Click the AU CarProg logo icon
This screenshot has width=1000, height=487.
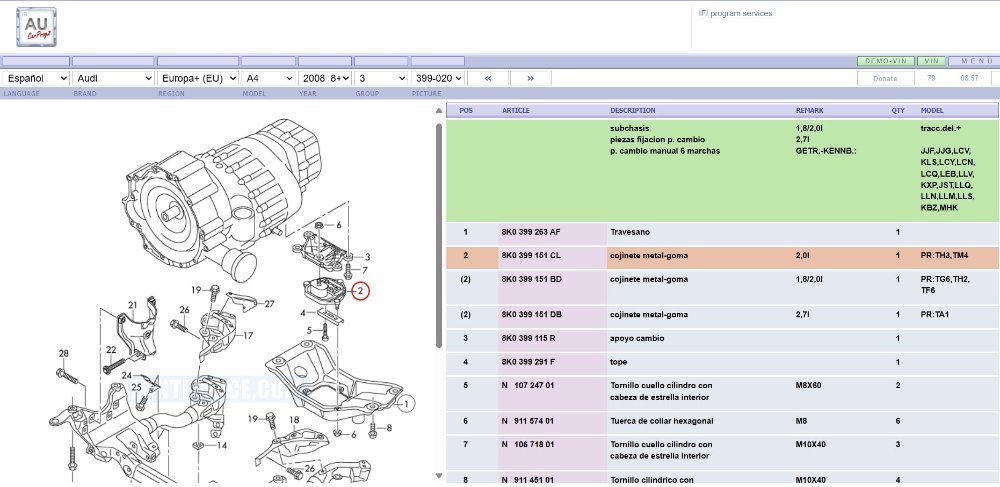[x=36, y=27]
